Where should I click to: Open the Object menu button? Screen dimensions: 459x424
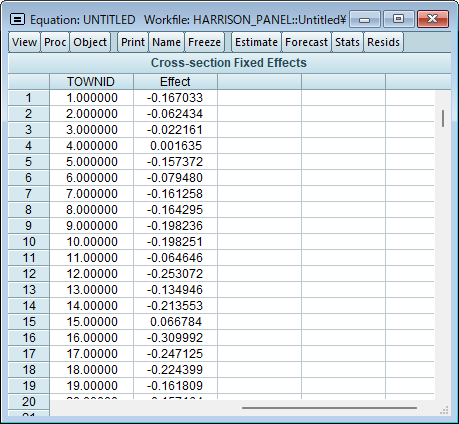click(90, 42)
